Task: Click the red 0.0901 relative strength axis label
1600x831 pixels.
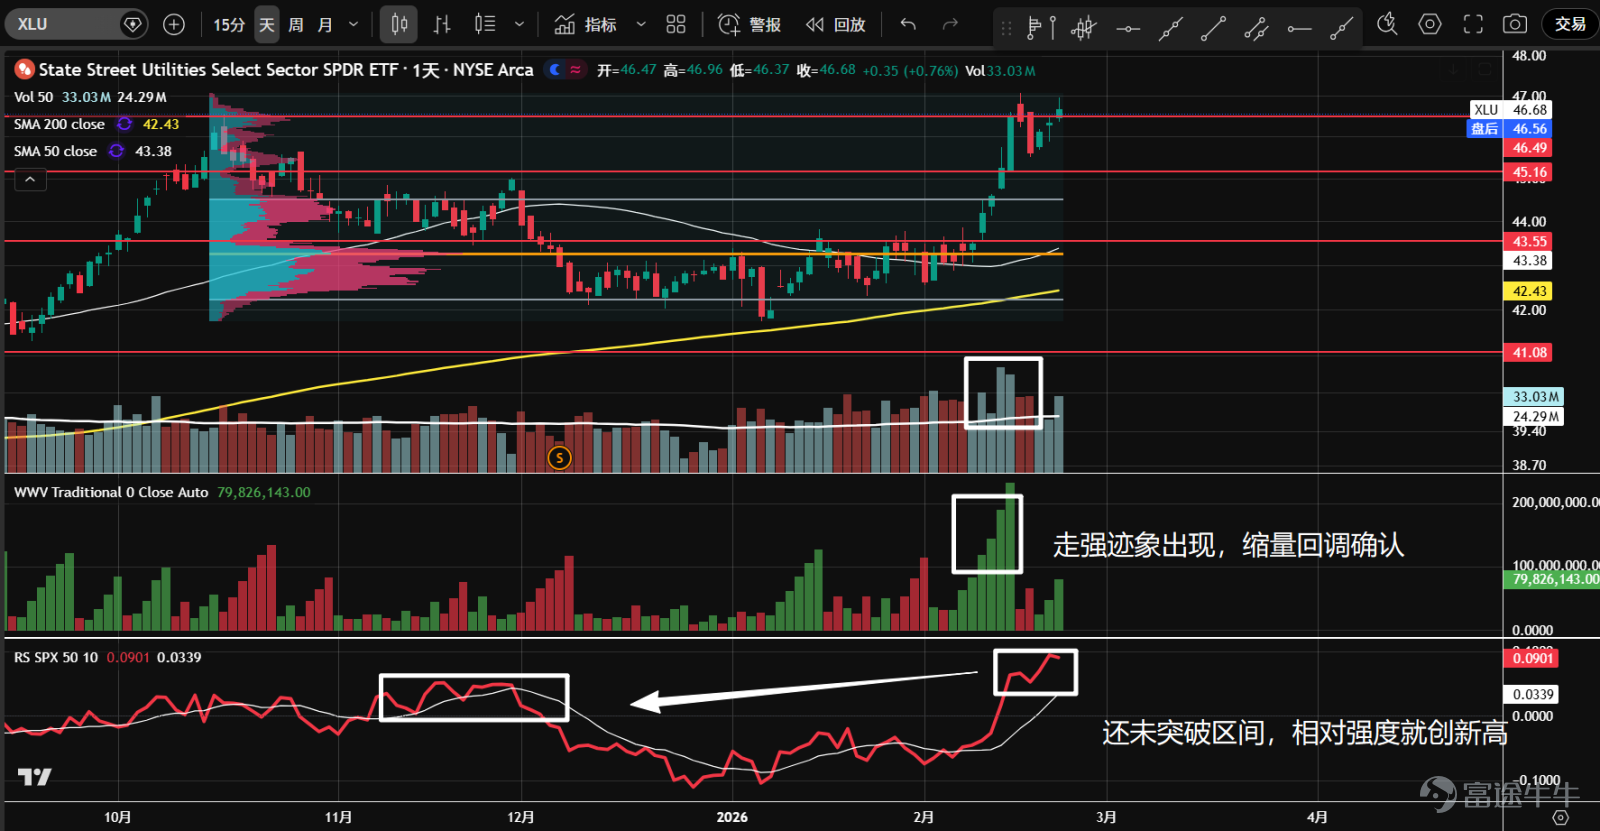Action: click(x=1533, y=658)
